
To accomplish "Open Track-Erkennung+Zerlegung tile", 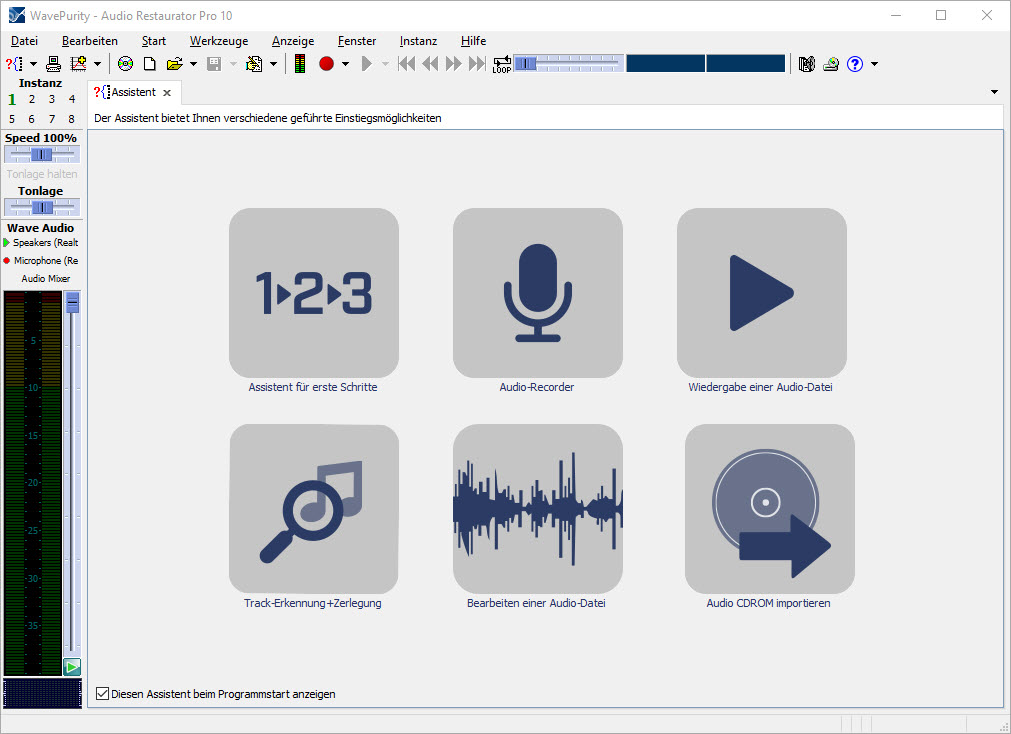I will [x=314, y=508].
